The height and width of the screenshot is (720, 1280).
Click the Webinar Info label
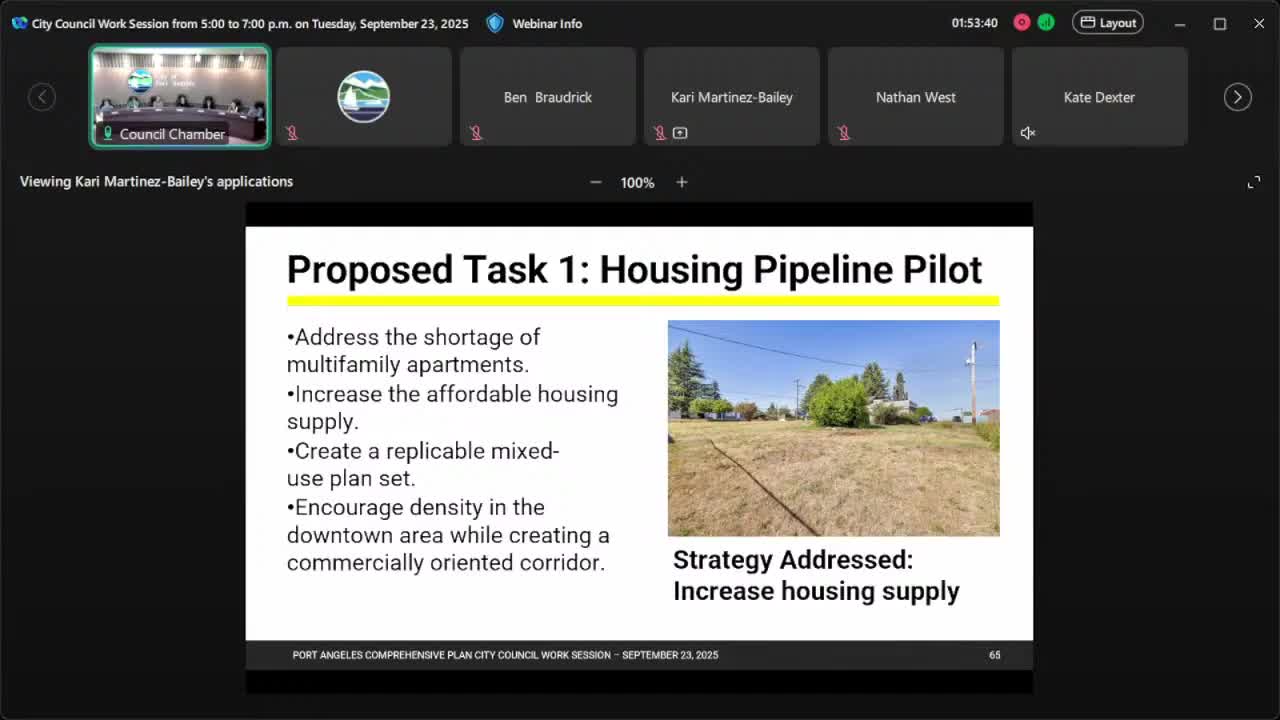(547, 23)
